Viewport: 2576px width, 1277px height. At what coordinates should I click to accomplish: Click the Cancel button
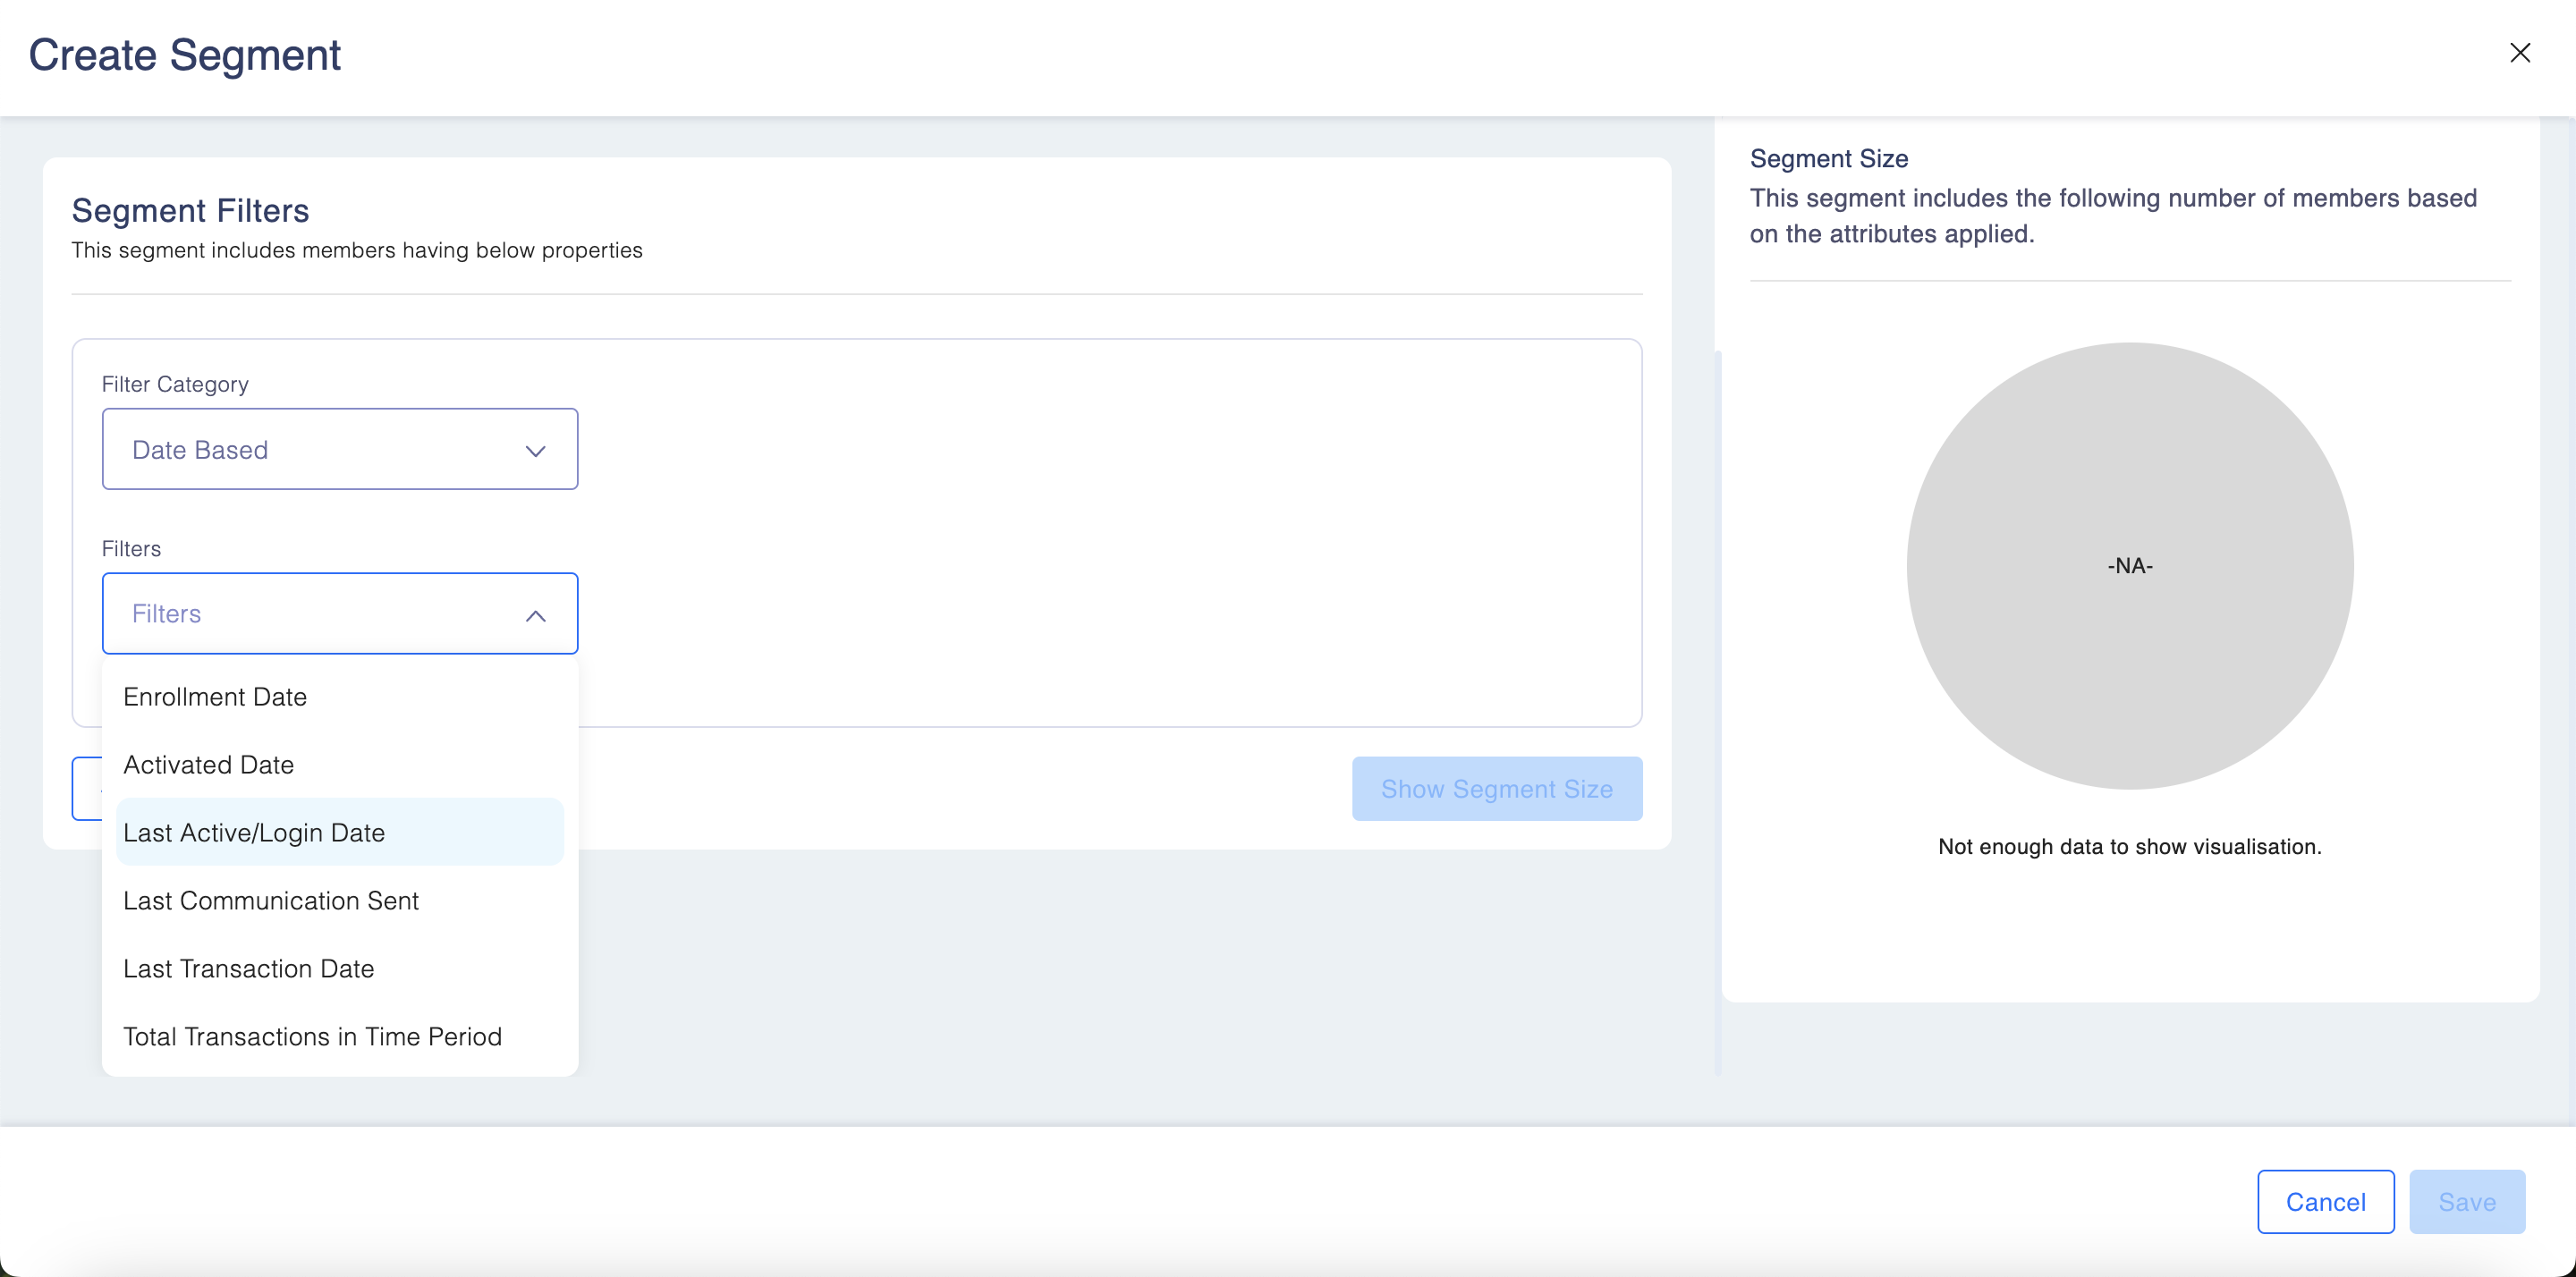pos(2325,1202)
